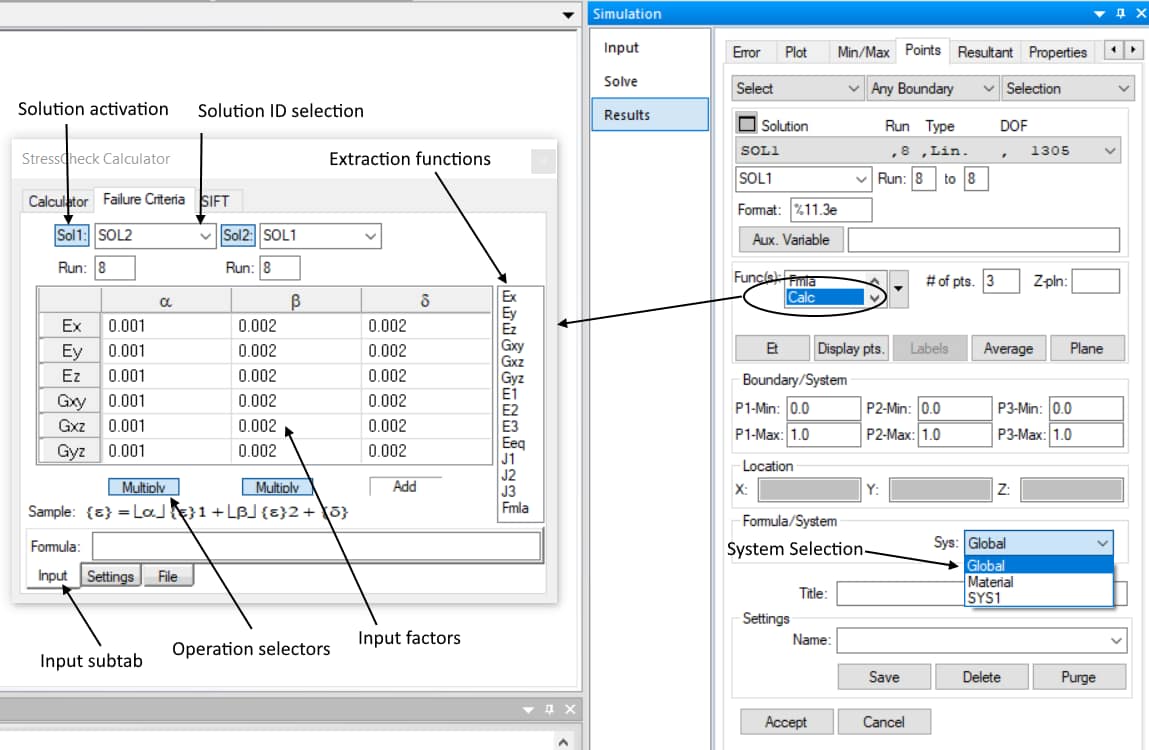1149x750 pixels.
Task: Click the Formula input field
Action: coord(316,547)
